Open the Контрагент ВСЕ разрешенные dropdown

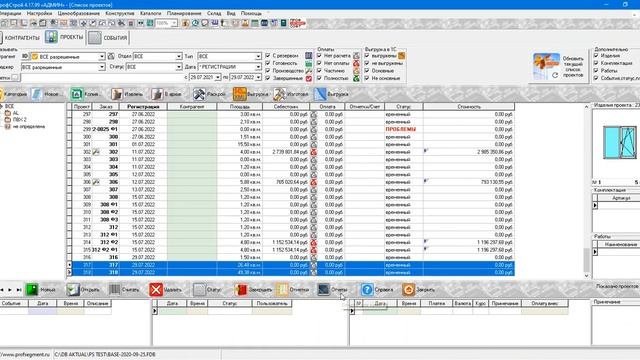tap(102, 56)
